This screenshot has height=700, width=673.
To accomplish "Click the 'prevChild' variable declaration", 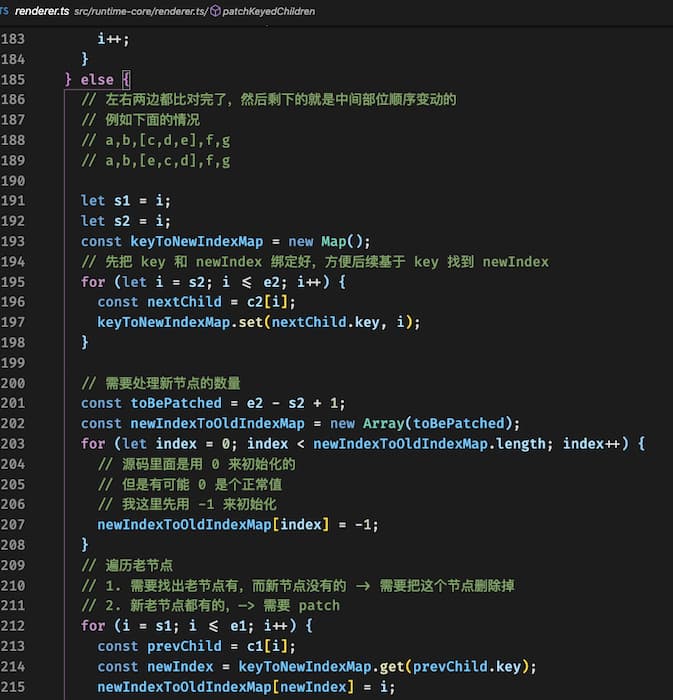I will click(184, 646).
